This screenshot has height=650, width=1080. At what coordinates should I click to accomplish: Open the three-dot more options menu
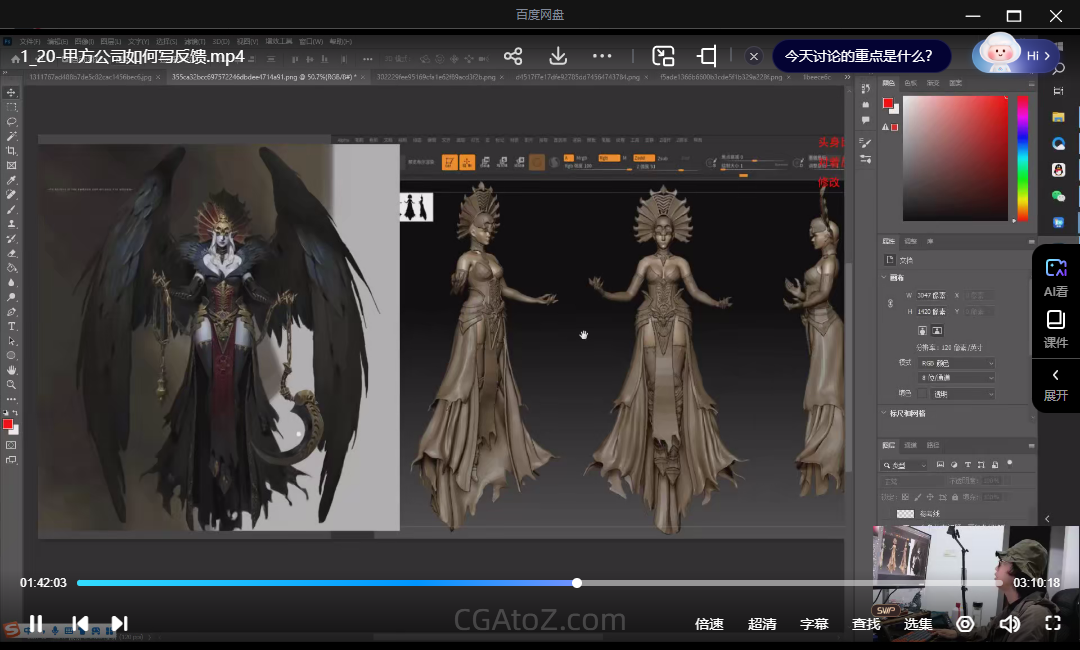602,56
